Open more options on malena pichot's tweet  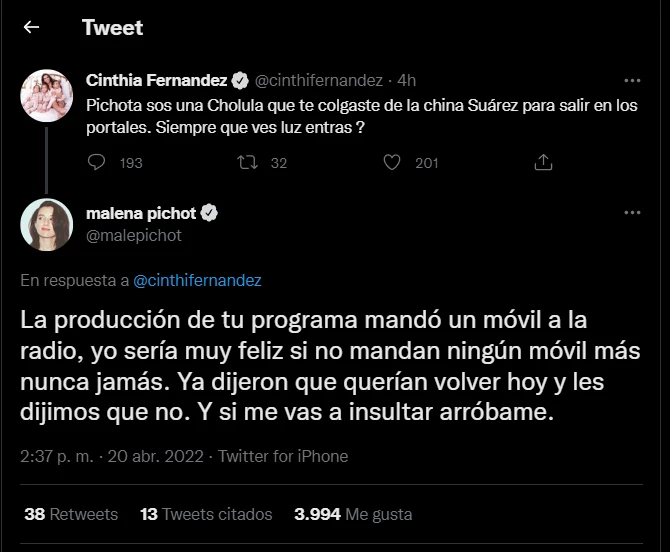[632, 214]
